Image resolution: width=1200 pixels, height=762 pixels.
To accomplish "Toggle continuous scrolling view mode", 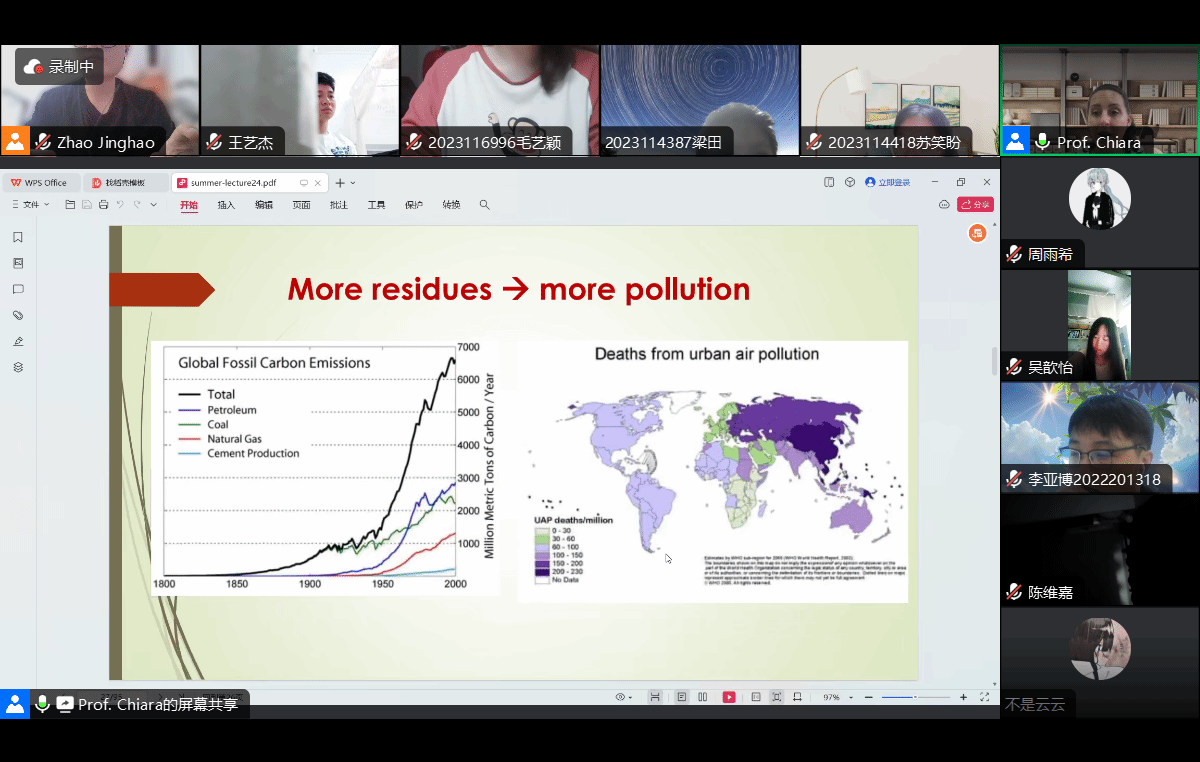I will (x=681, y=697).
